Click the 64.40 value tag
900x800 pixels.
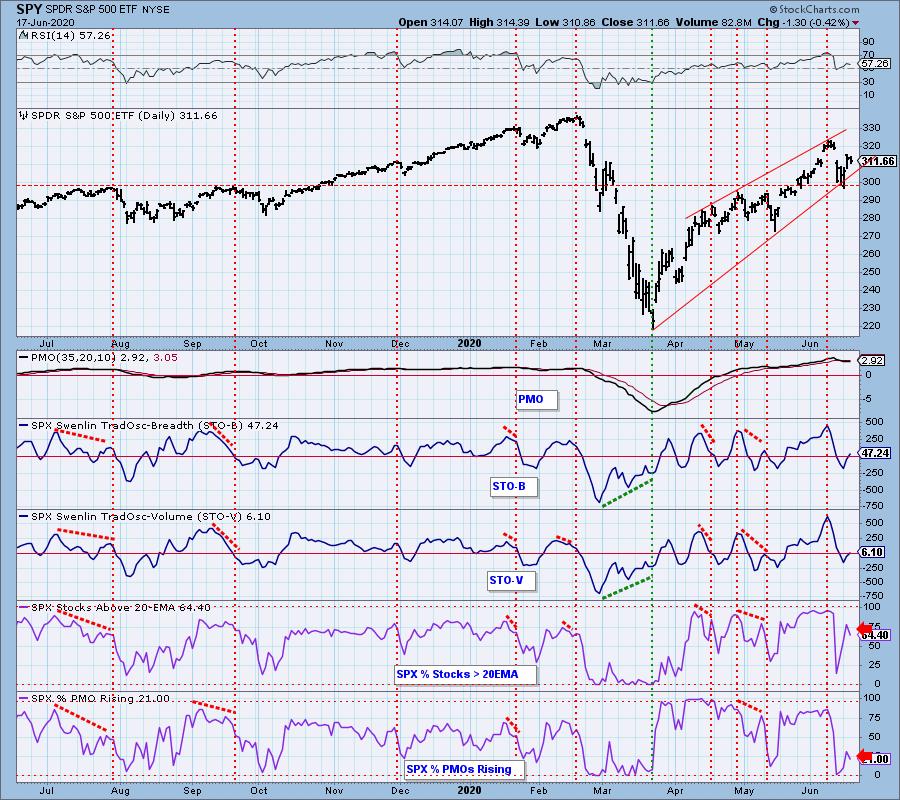[x=876, y=635]
